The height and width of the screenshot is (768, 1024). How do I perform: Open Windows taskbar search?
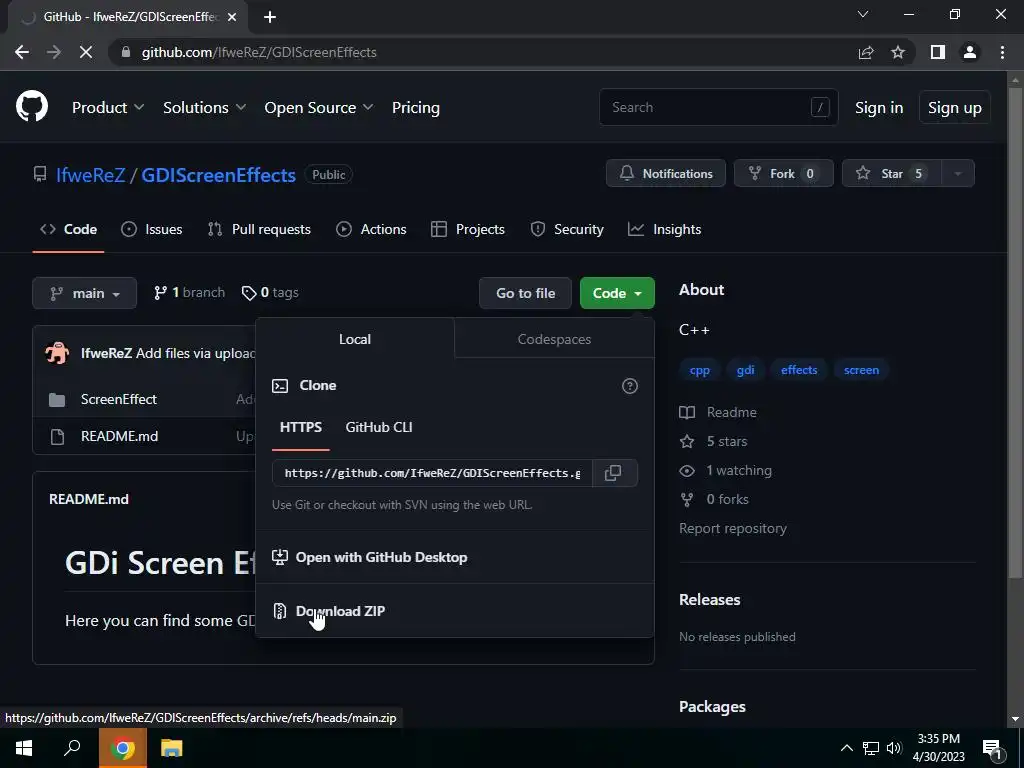point(72,748)
